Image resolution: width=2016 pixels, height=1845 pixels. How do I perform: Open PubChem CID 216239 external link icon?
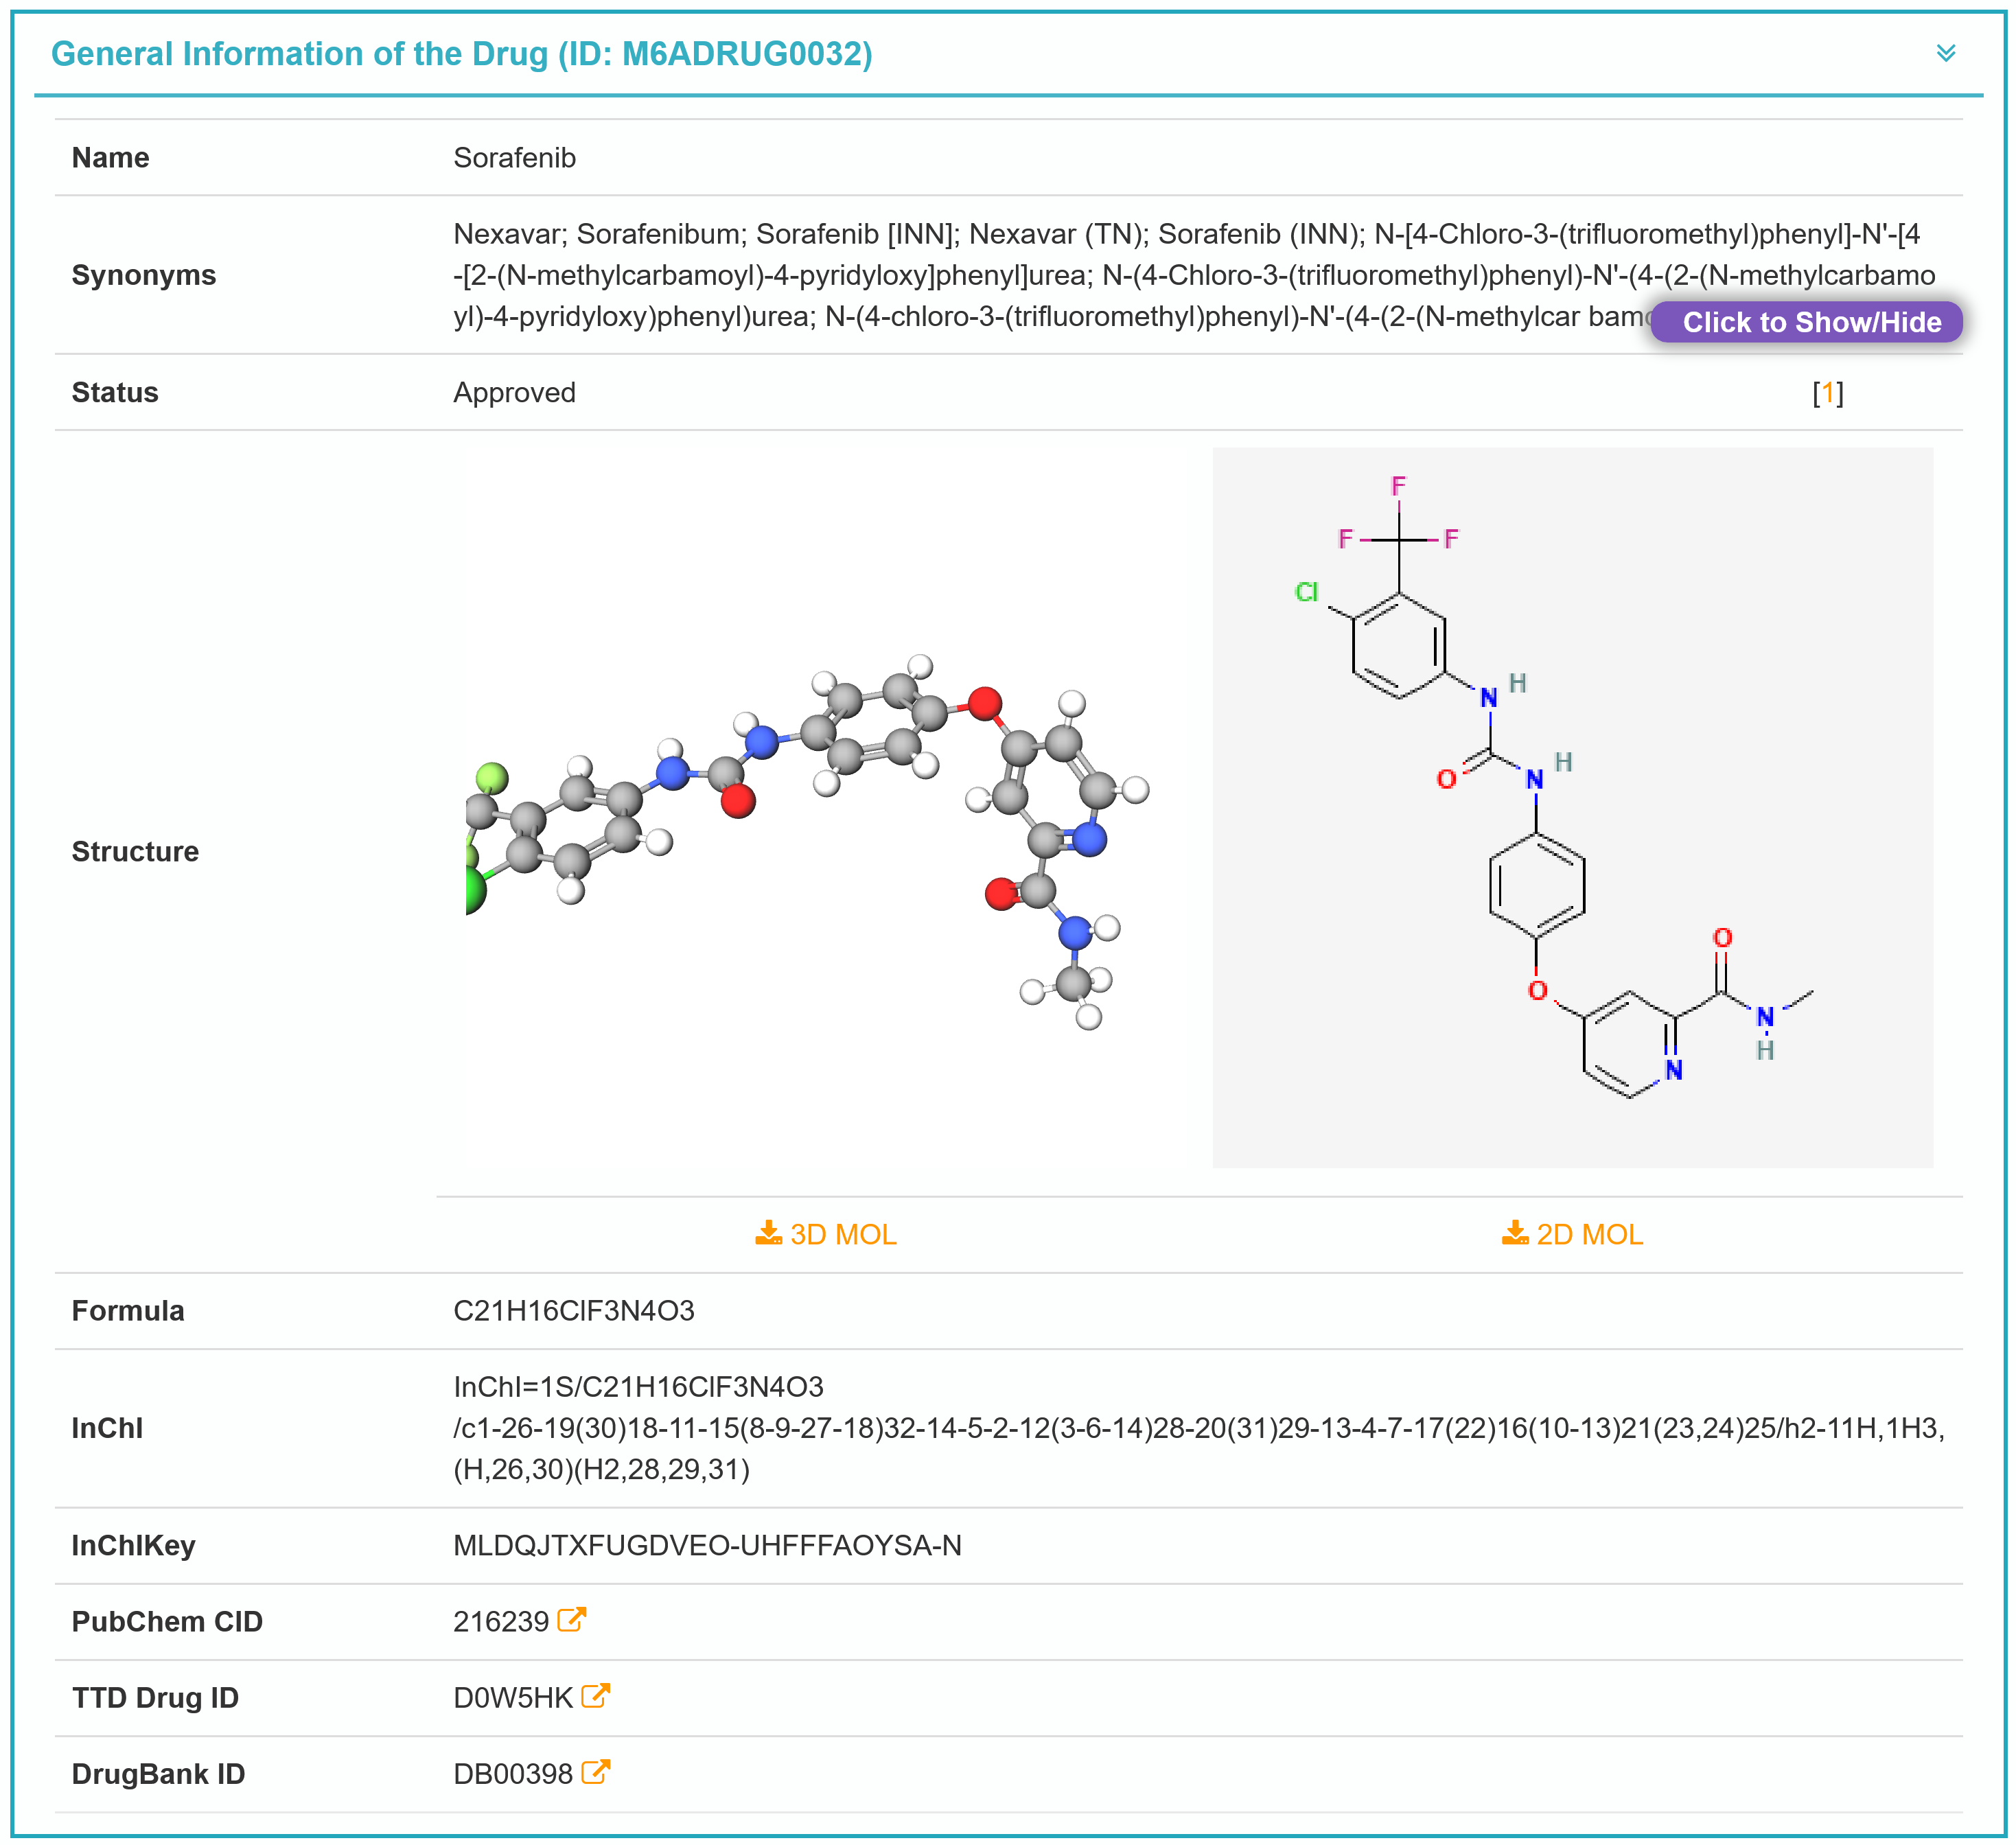tap(571, 1619)
